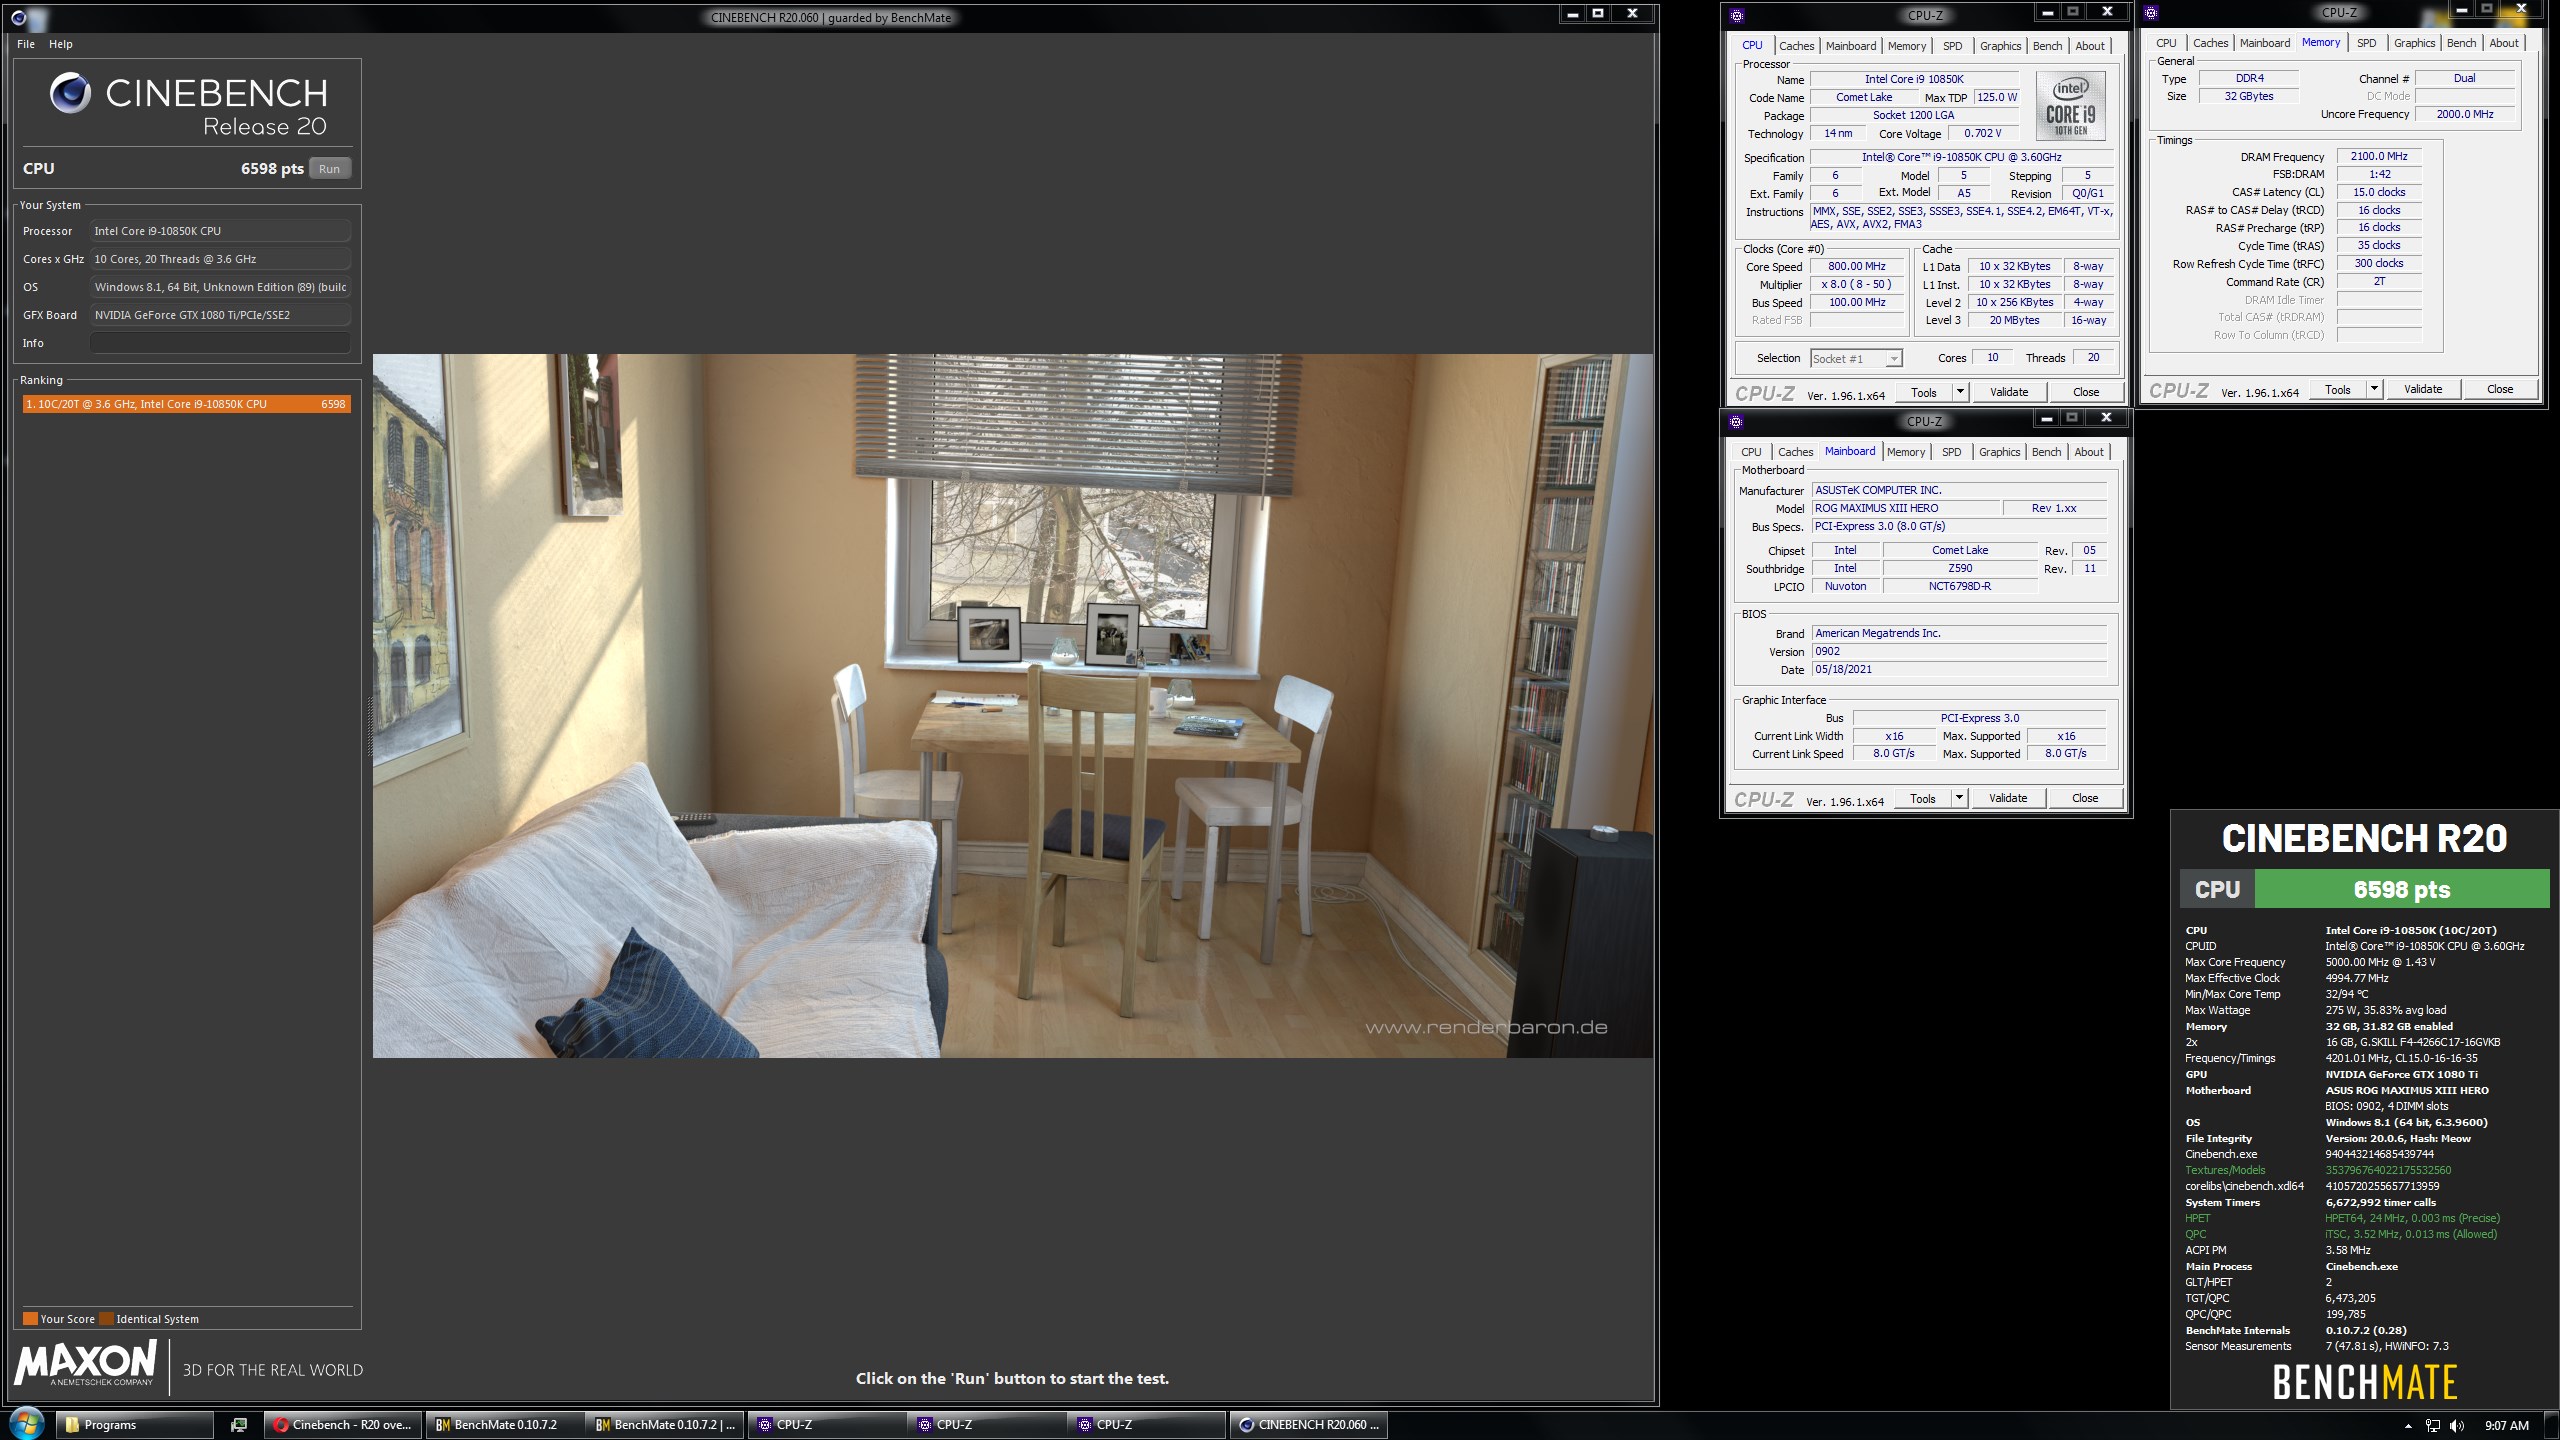
Task: Click the ROG MAXIMUS XIII HERO model field
Action: click(1905, 508)
